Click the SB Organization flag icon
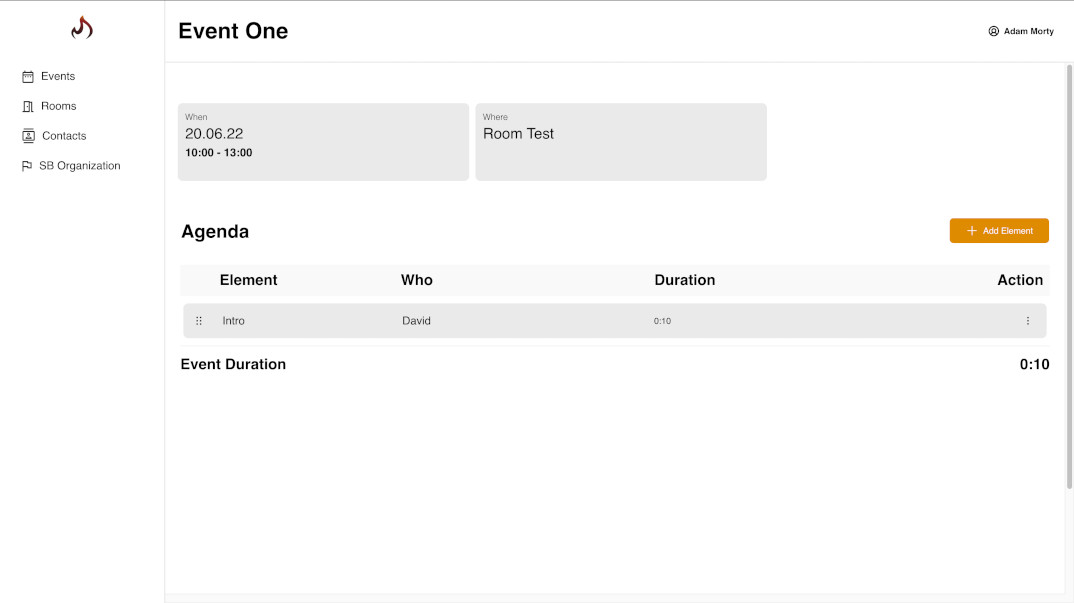Screen dimensions: 1074x603 [26, 165]
